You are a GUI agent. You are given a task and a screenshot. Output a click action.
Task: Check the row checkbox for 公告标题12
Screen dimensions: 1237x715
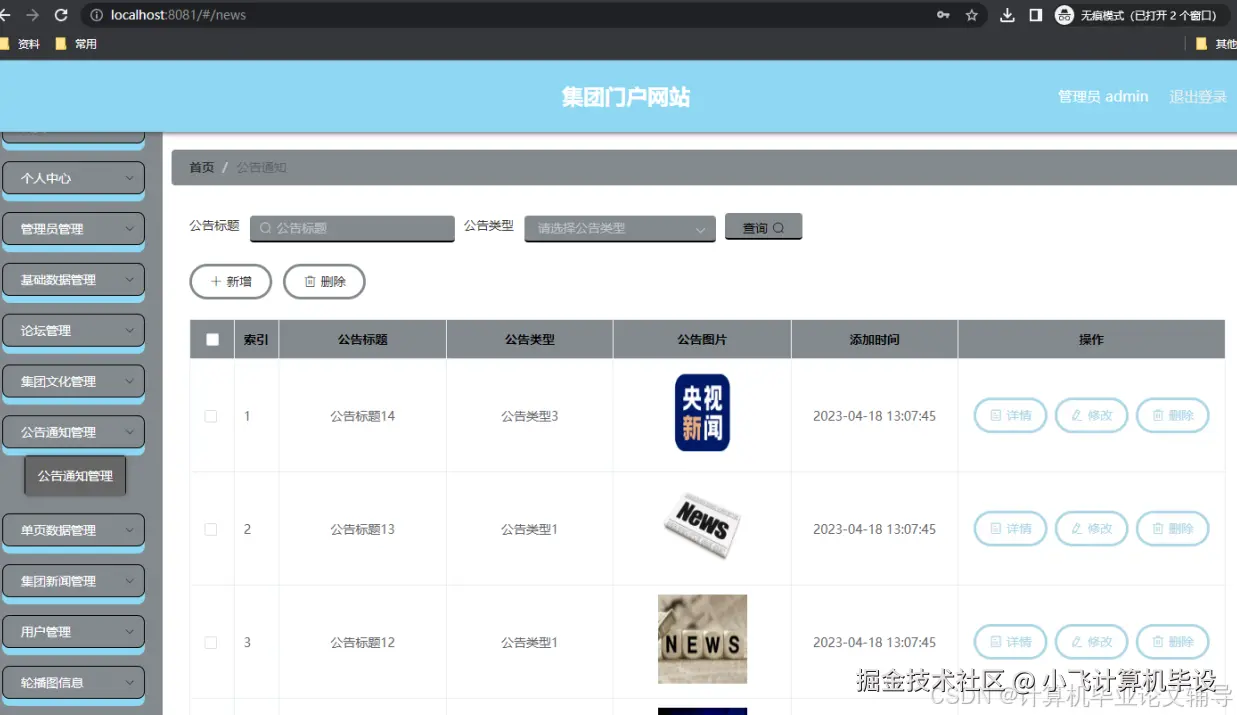pos(211,642)
